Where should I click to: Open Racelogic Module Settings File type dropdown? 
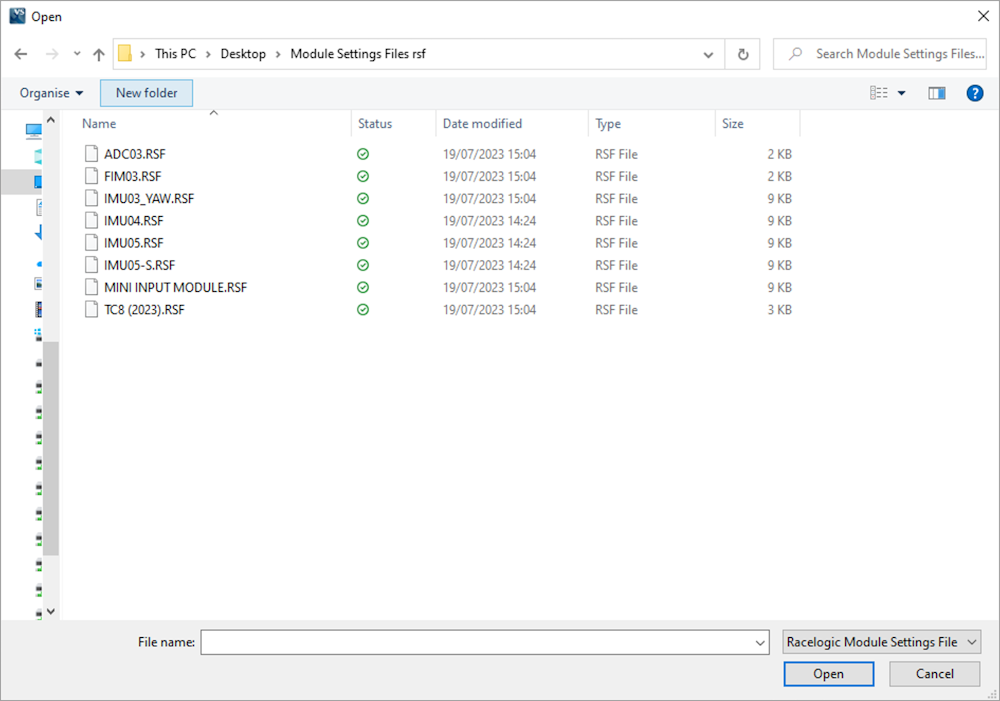882,642
